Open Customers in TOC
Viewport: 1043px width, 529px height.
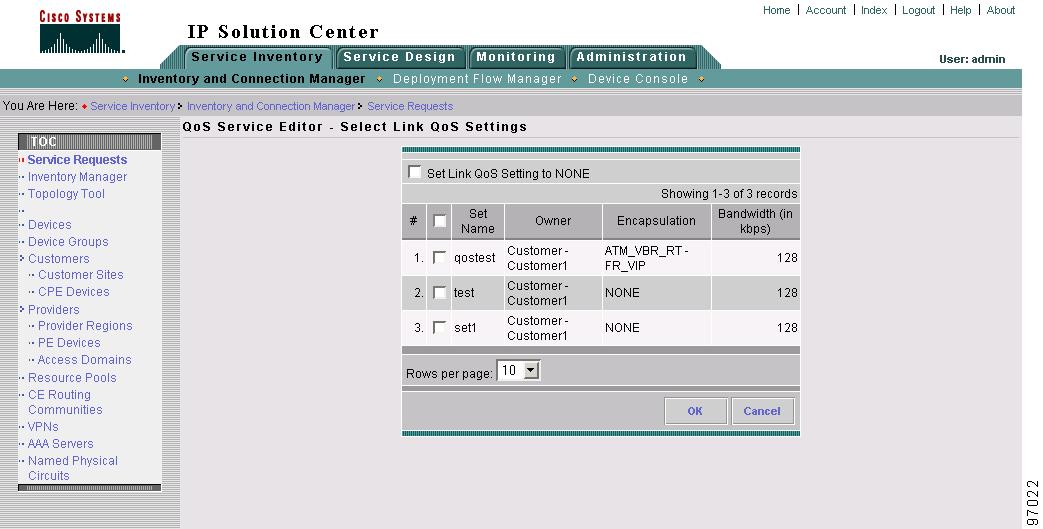click(59, 259)
